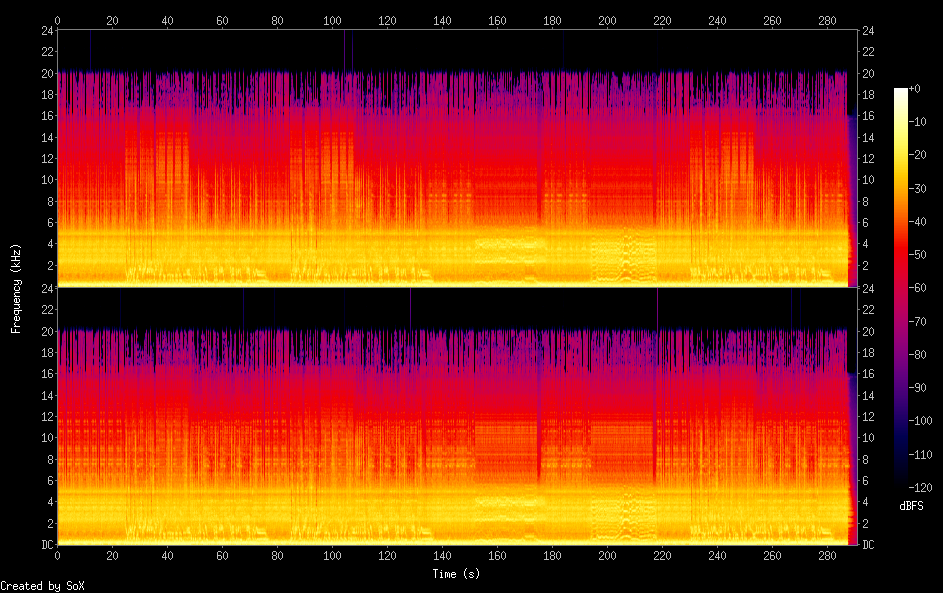Click the 24 frequency label at top-left corner

48,31
